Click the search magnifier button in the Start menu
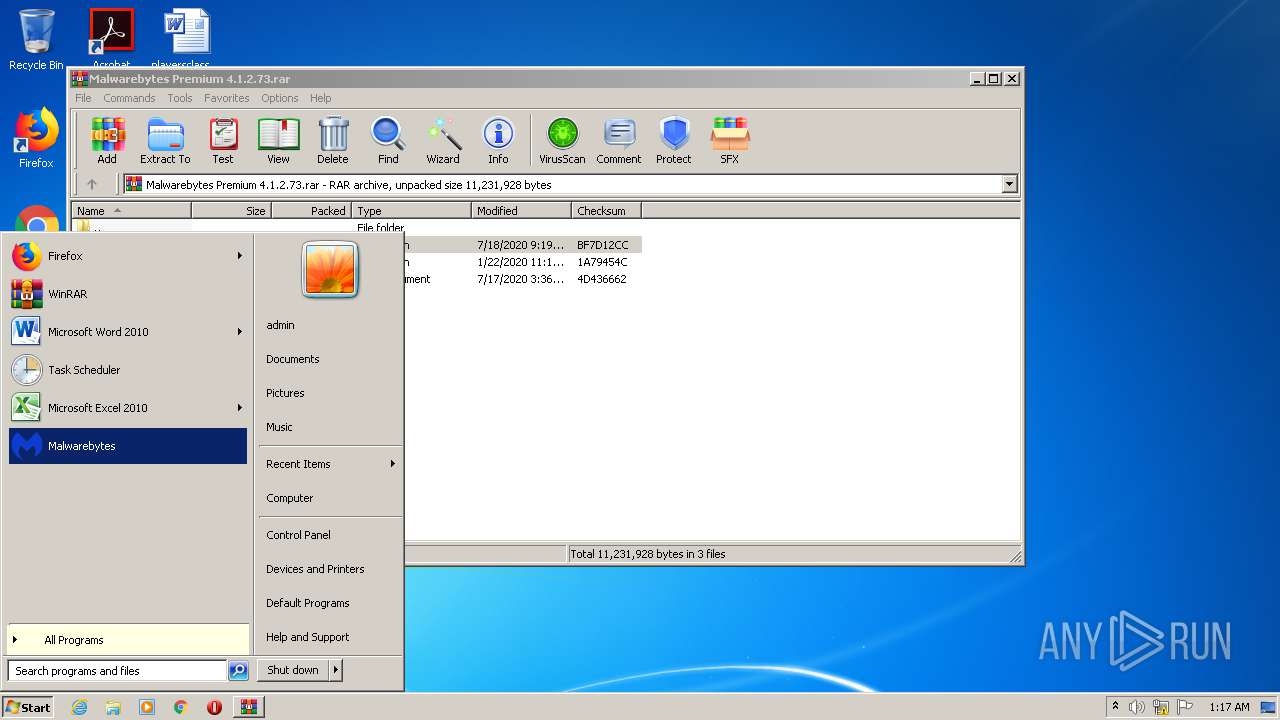Image resolution: width=1280 pixels, height=720 pixels. [238, 671]
